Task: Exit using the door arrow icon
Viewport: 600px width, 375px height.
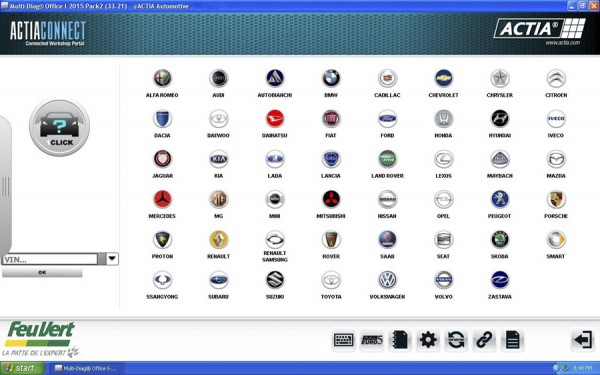Action: click(x=582, y=340)
